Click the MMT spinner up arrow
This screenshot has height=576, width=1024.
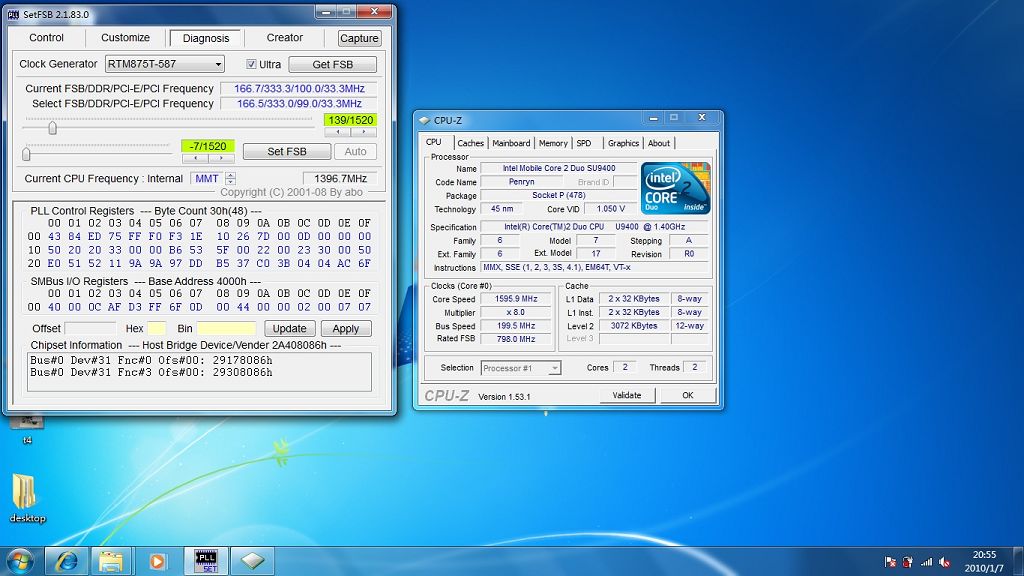231,175
